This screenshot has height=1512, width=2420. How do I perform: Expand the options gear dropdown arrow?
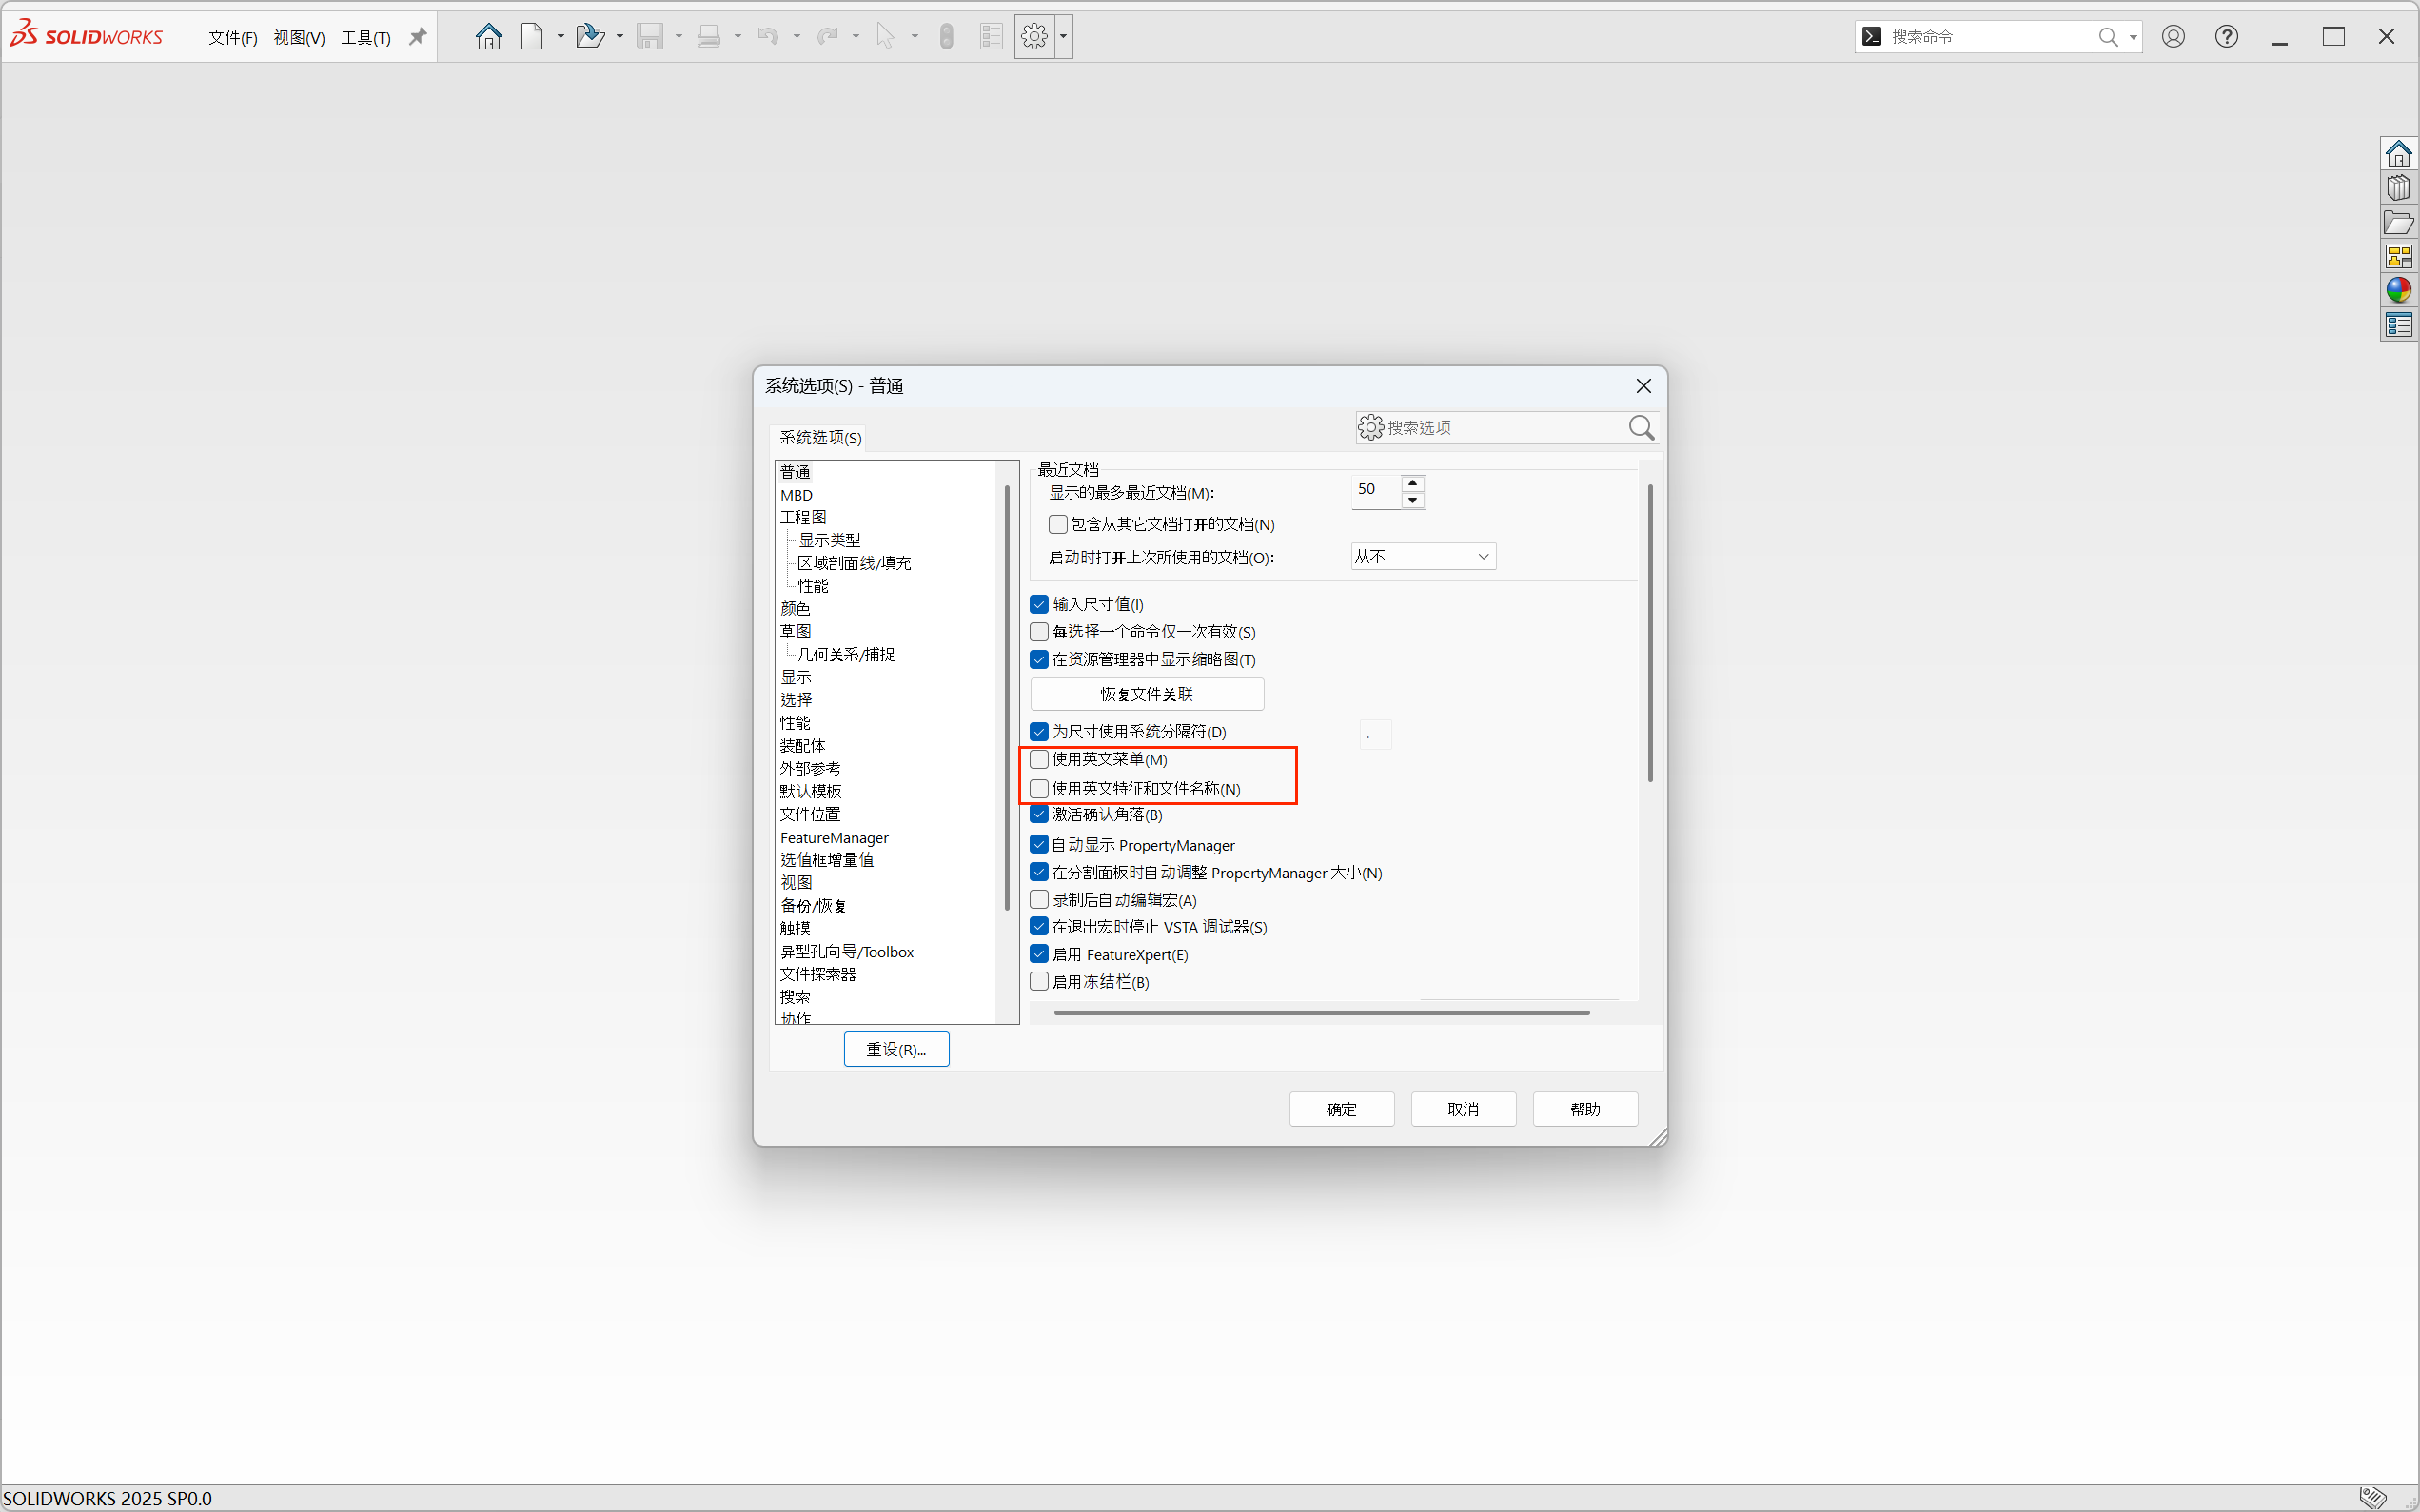[1063, 37]
